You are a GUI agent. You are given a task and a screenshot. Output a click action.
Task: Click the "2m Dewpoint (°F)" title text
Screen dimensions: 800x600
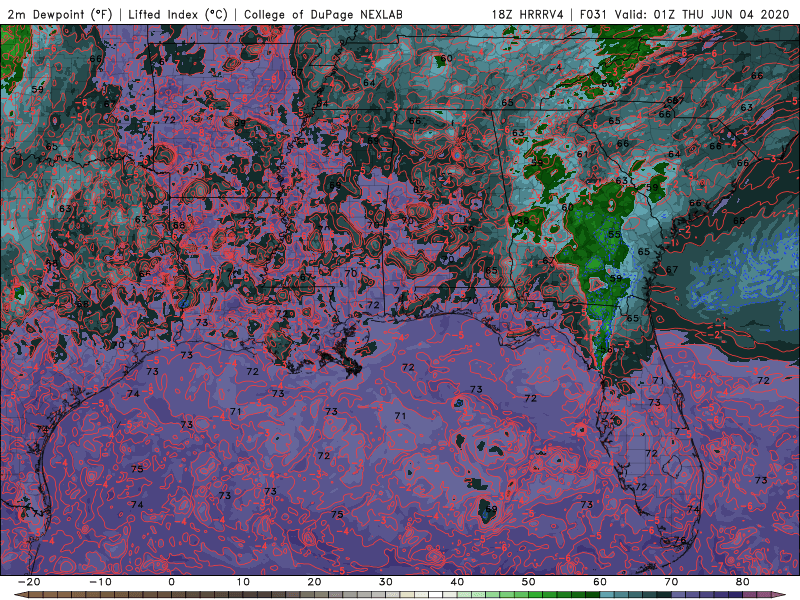pos(59,14)
